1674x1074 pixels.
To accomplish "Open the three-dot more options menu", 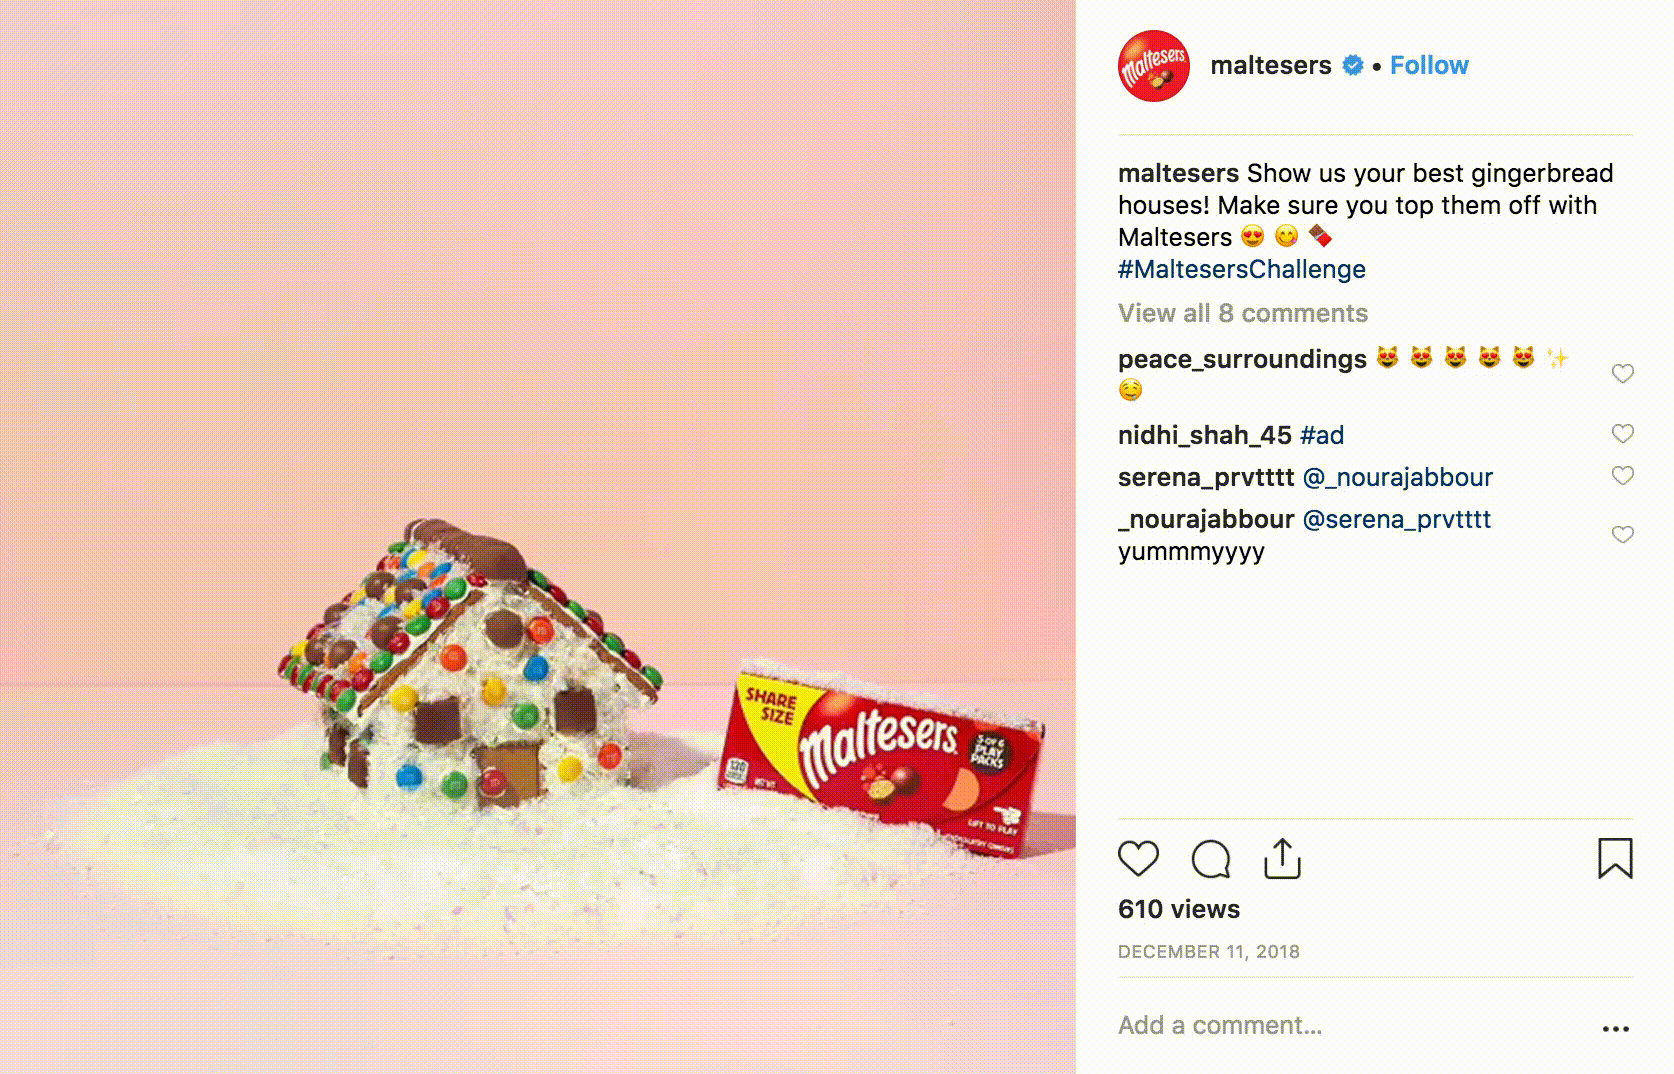I will coord(1616,1028).
